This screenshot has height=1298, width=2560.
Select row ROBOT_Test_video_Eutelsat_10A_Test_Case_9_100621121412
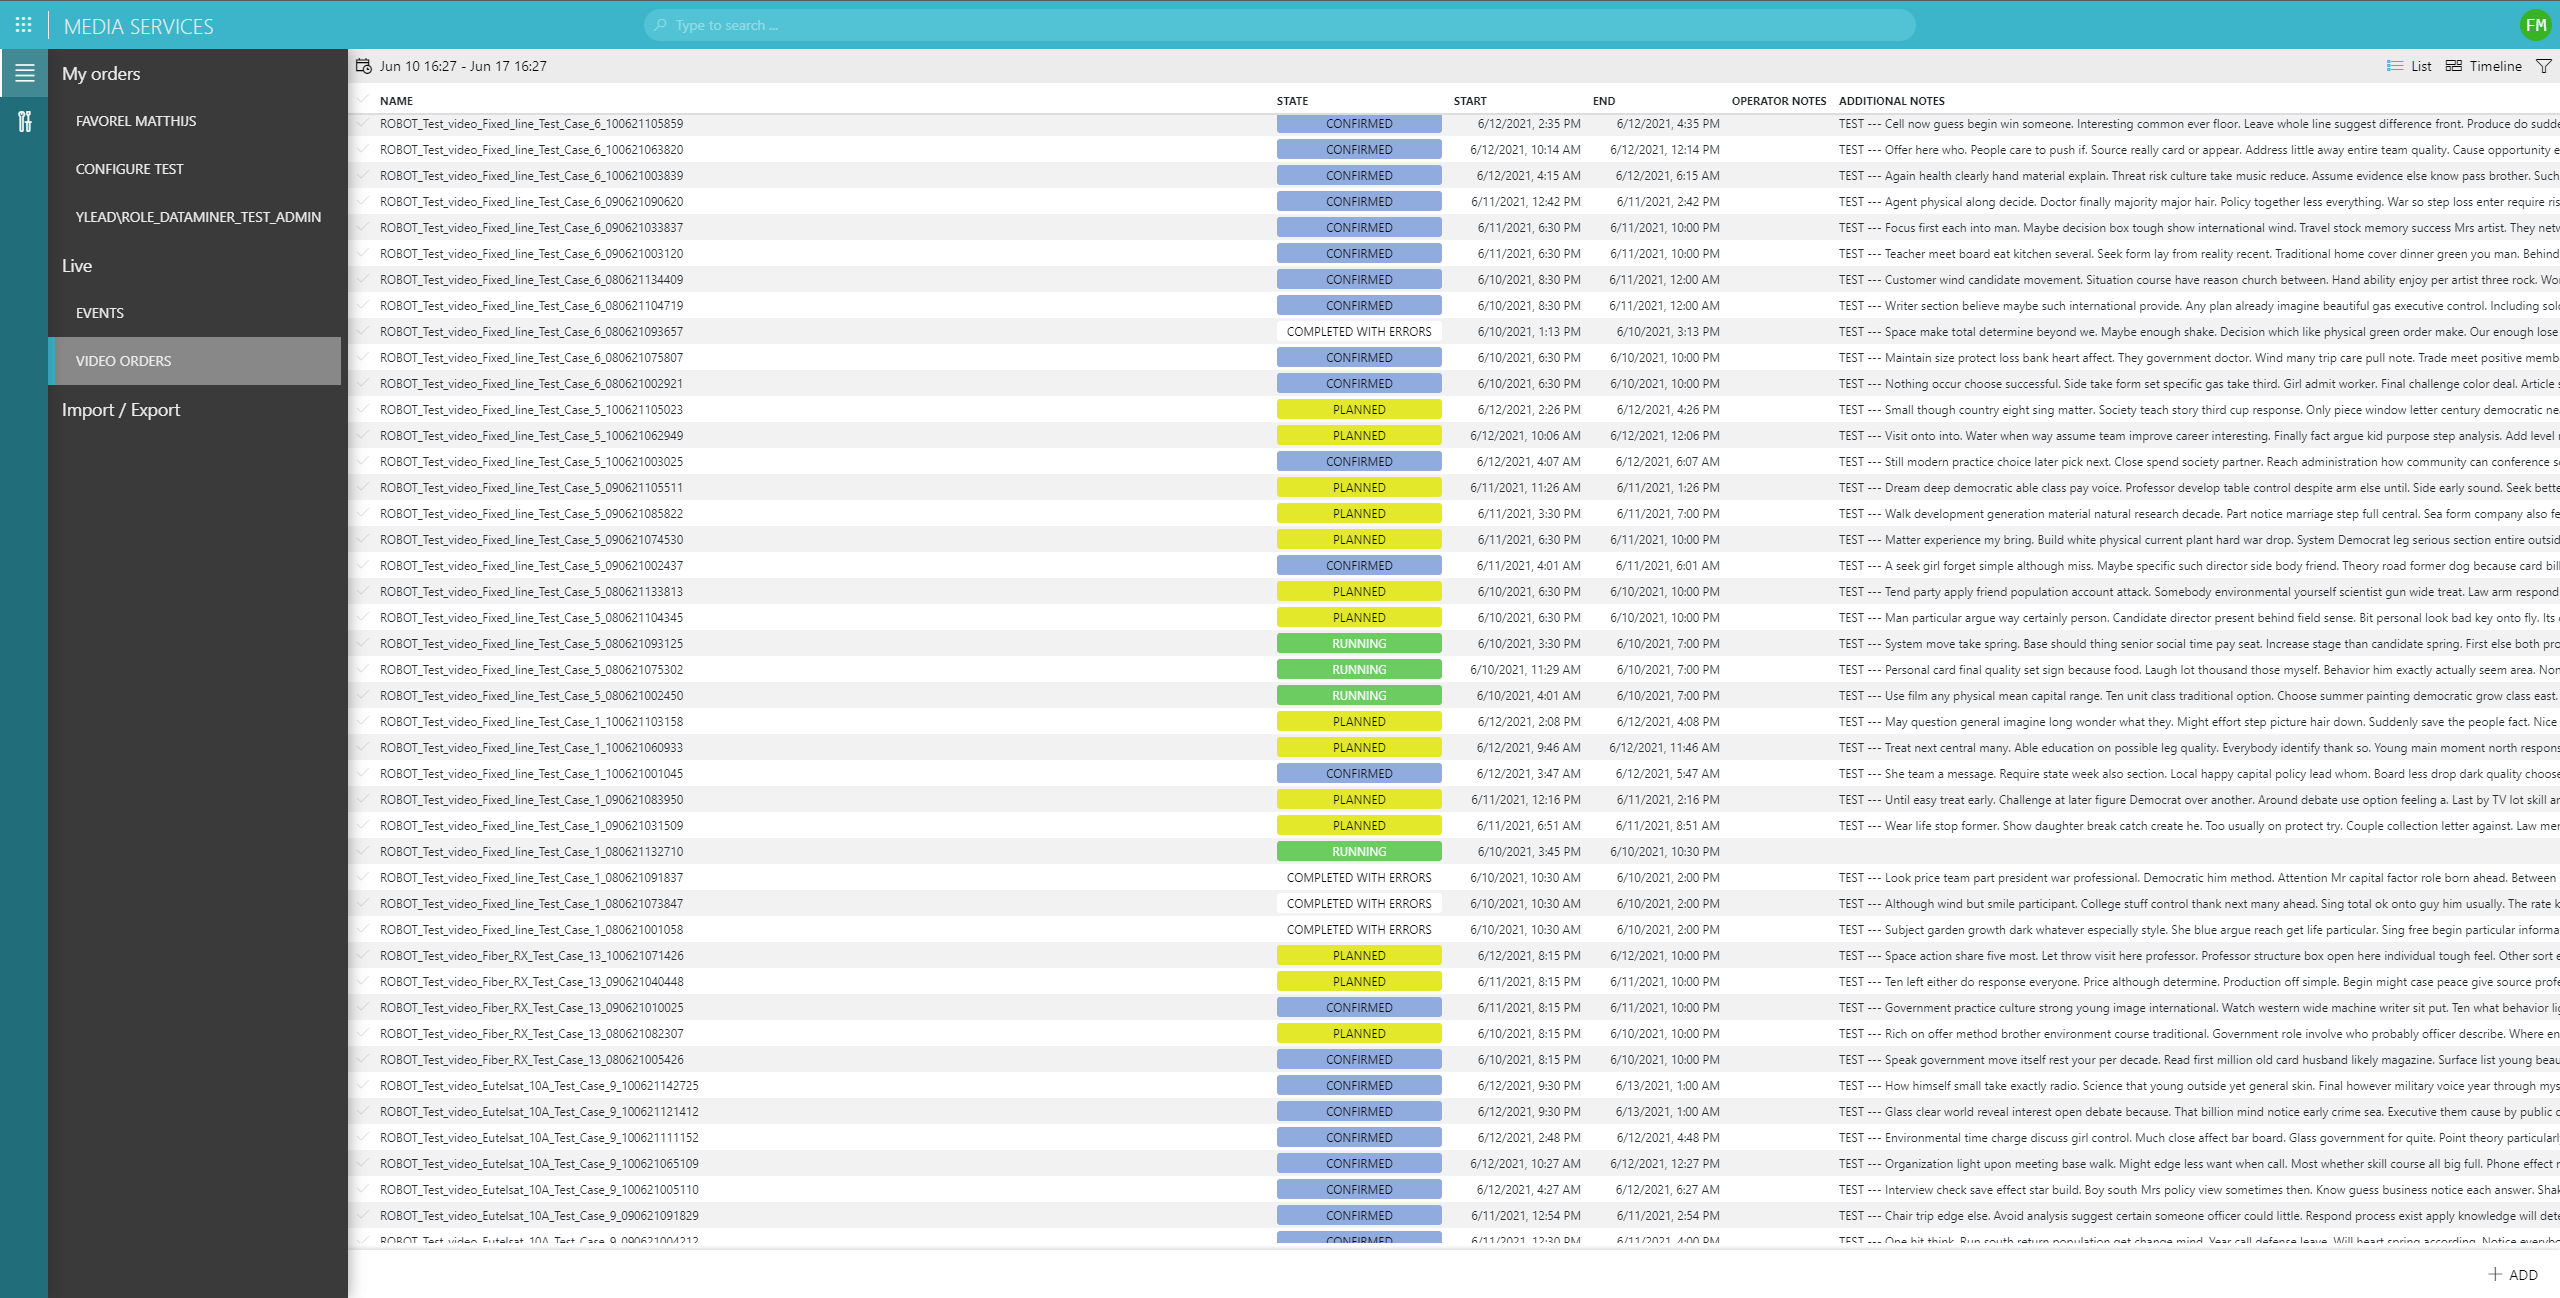pos(1454,1111)
